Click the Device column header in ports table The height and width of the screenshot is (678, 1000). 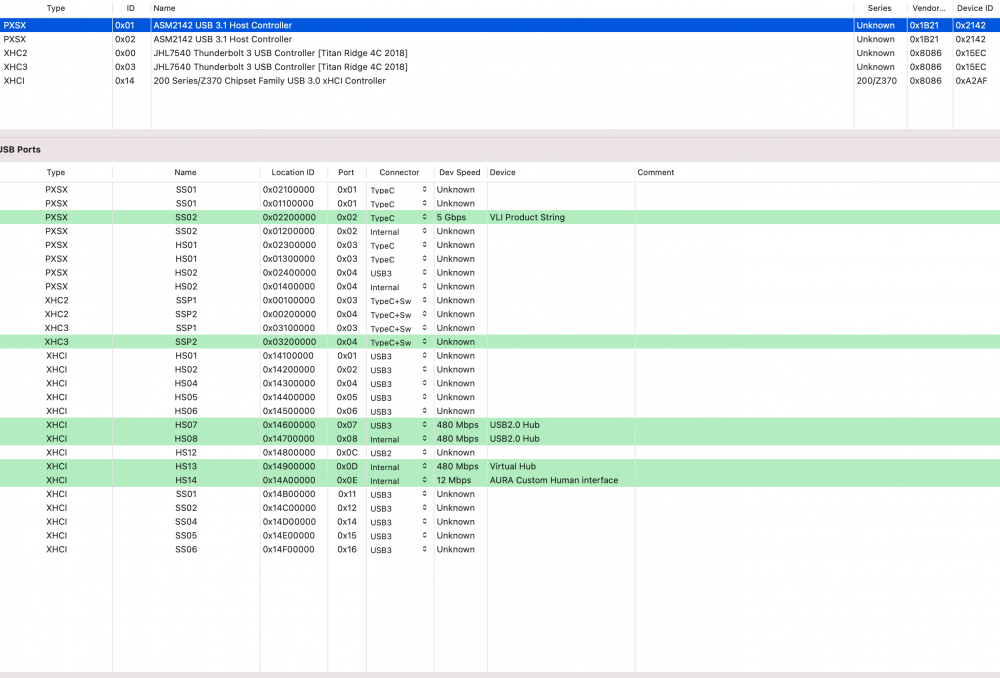point(503,172)
